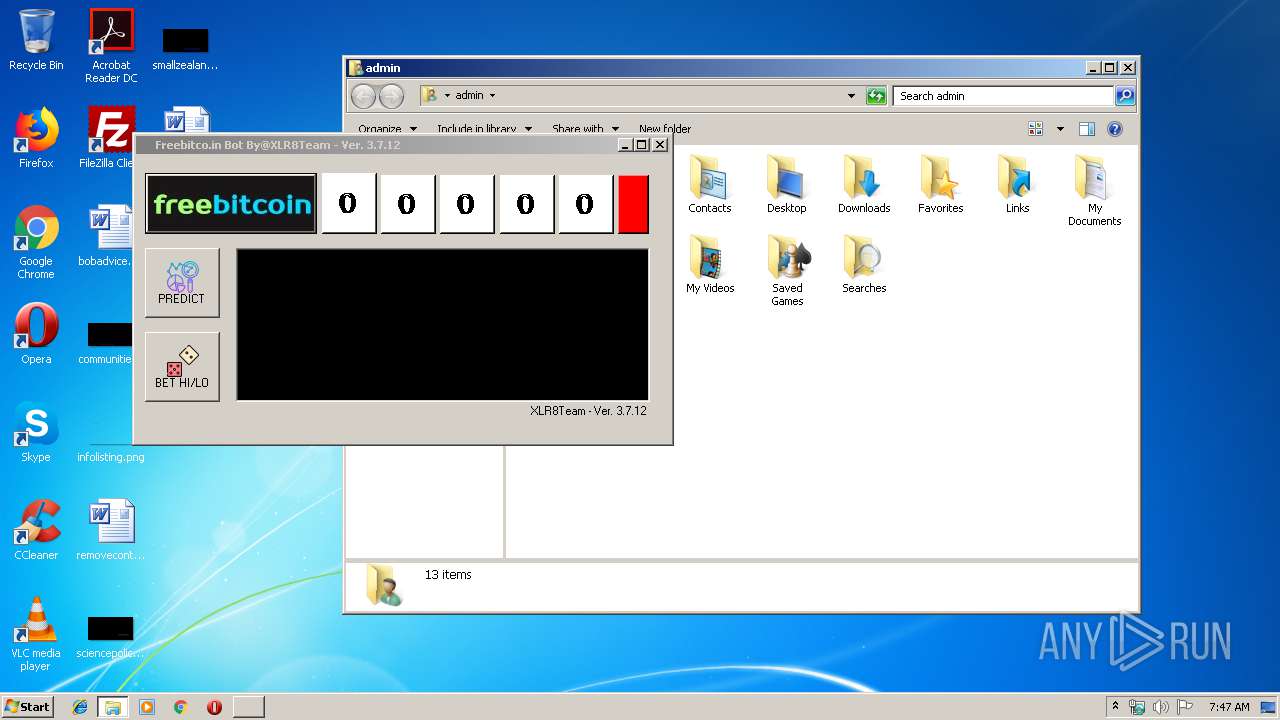This screenshot has height=720, width=1280.
Task: Select Firefox desktop shortcut
Action: [x=36, y=138]
